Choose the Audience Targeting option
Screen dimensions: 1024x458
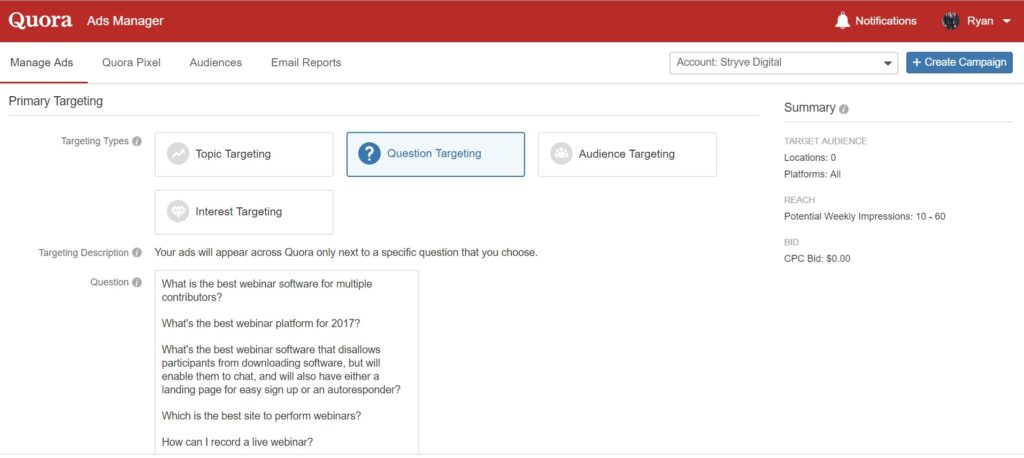[x=627, y=154]
